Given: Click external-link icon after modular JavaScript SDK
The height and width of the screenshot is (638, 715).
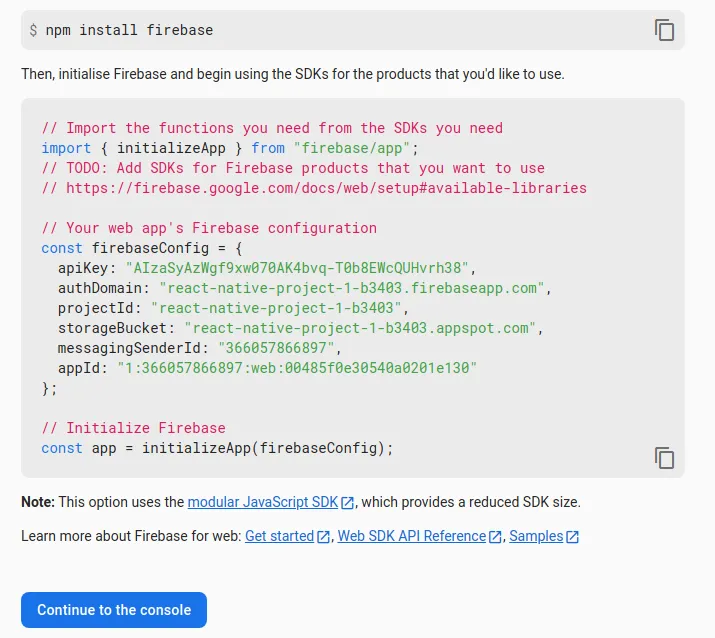Looking at the screenshot, I should (x=347, y=503).
